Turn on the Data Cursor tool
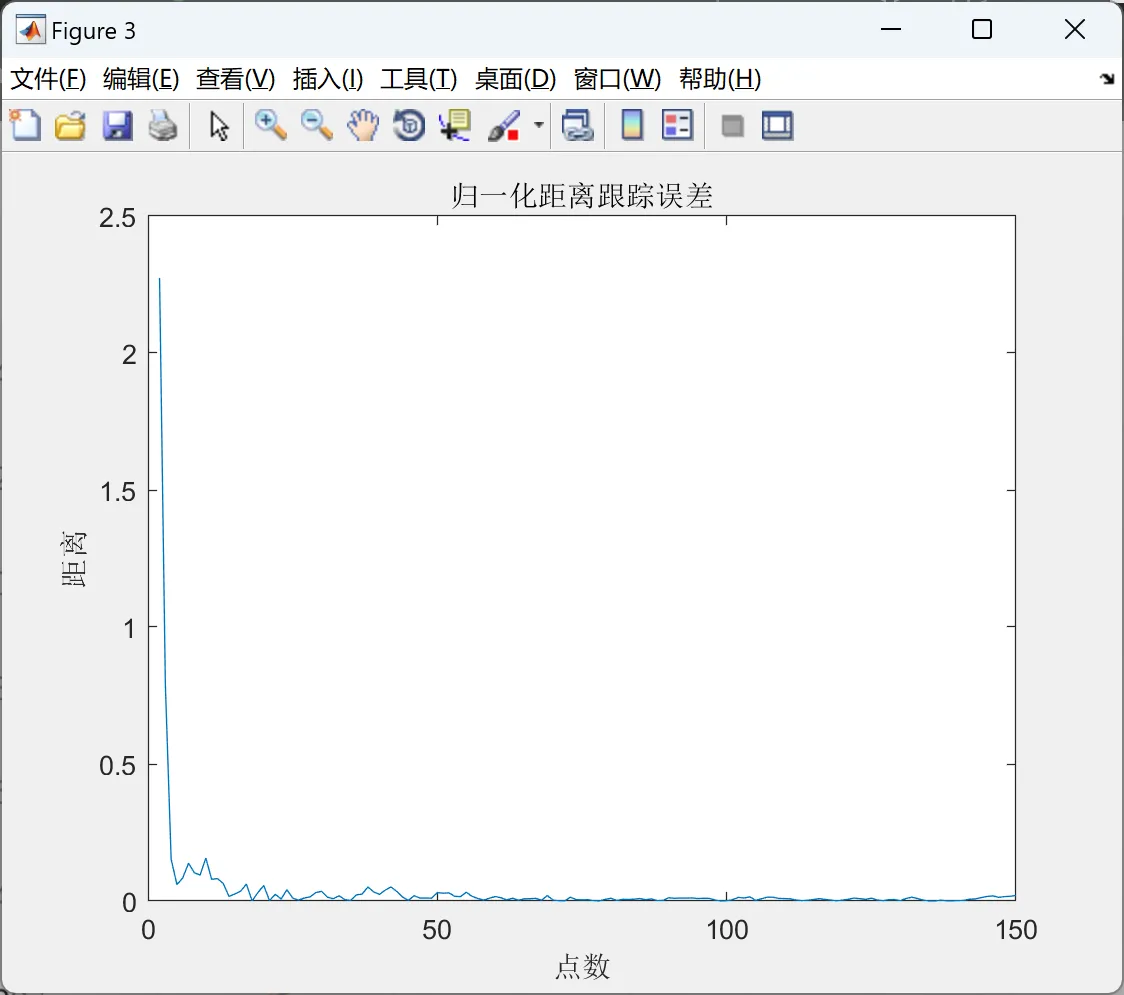The image size is (1124, 995). tap(455, 125)
